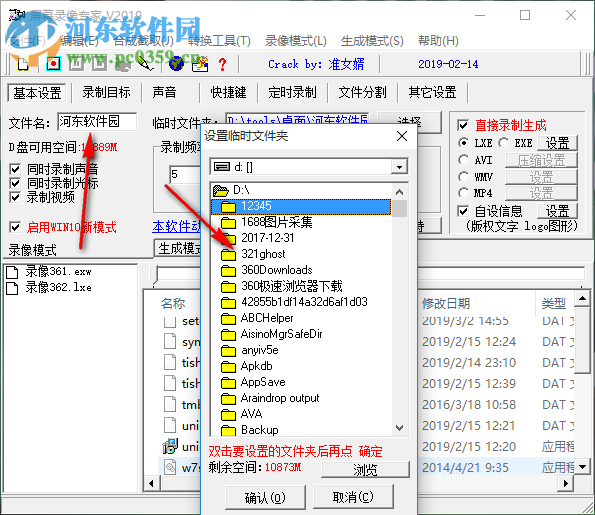The image size is (595, 515).
Task: Toggle 同时录制声音 checkbox
Action: (x=15, y=169)
